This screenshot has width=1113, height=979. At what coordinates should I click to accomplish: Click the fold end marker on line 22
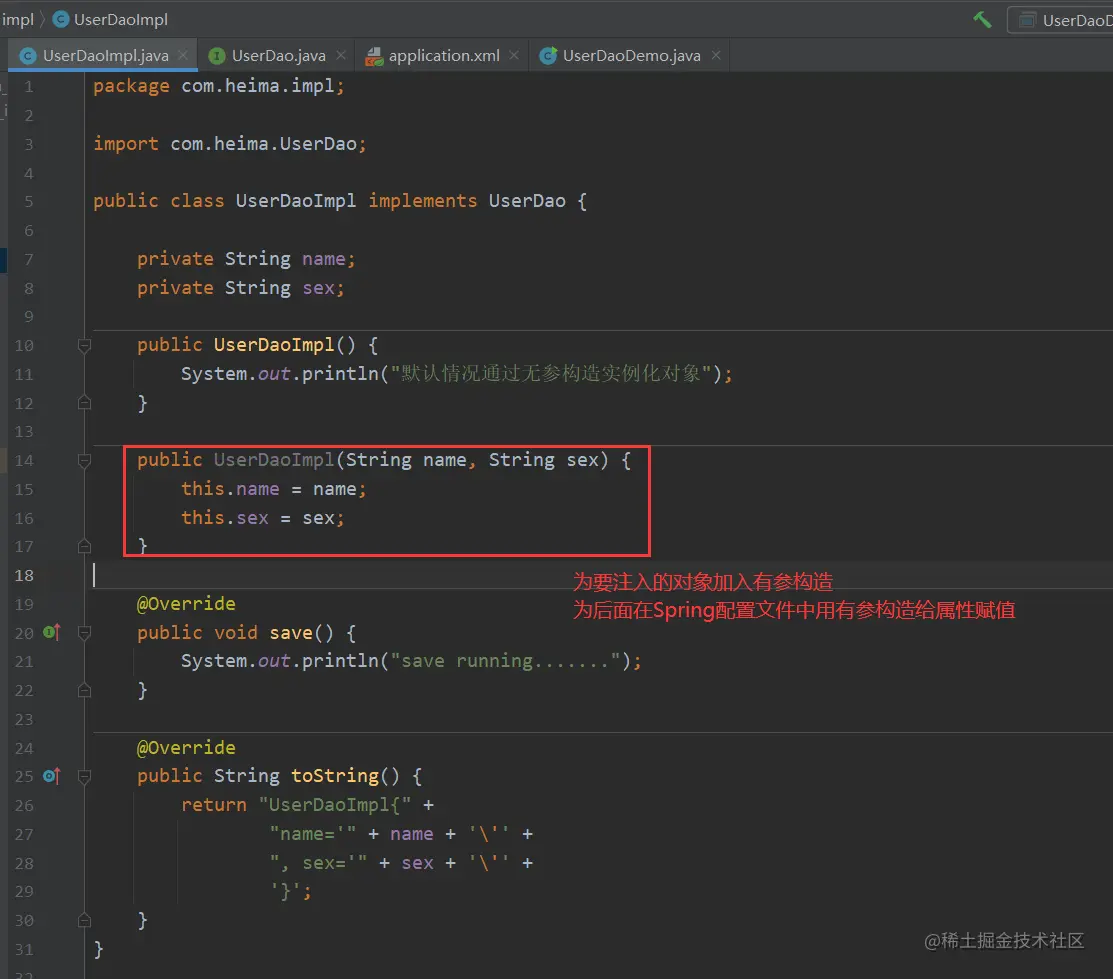84,690
